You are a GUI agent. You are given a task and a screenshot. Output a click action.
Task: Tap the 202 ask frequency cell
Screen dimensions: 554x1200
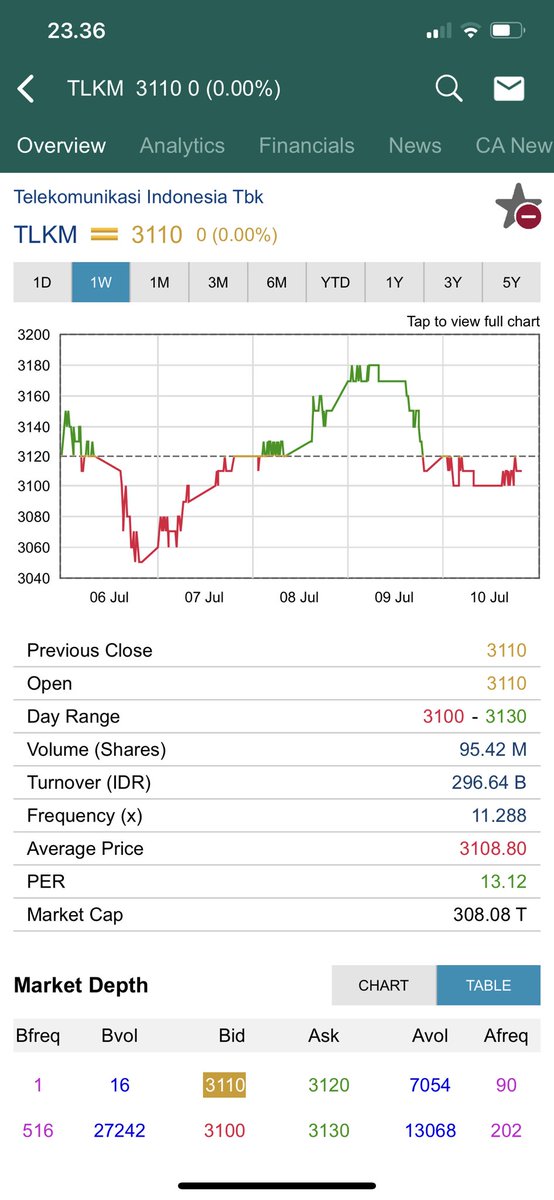506,1130
